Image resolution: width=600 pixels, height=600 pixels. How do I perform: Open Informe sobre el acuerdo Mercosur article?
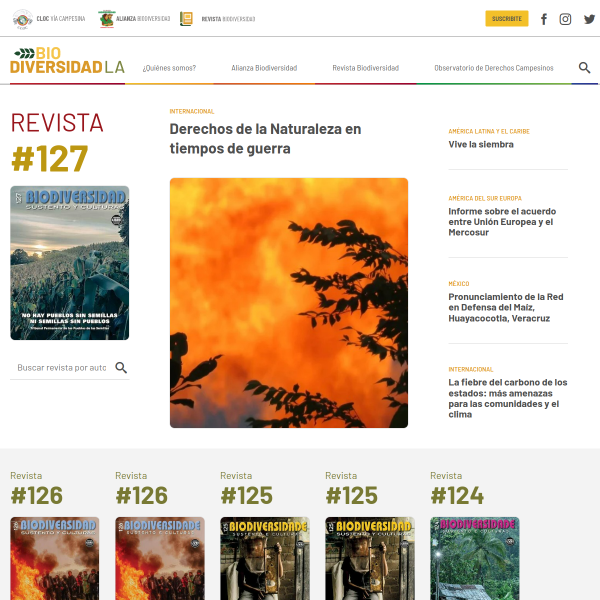(502, 222)
